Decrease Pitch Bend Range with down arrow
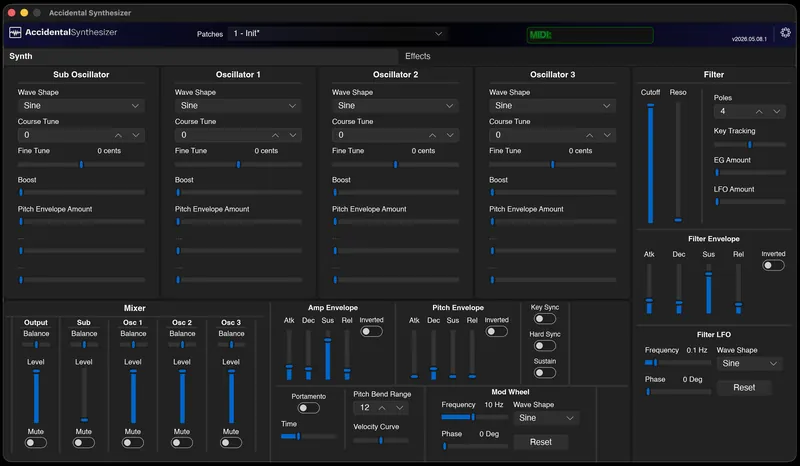The width and height of the screenshot is (800, 466). click(x=399, y=407)
